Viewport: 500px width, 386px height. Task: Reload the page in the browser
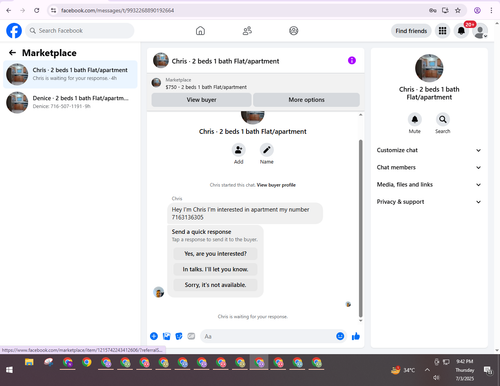tap(37, 10)
